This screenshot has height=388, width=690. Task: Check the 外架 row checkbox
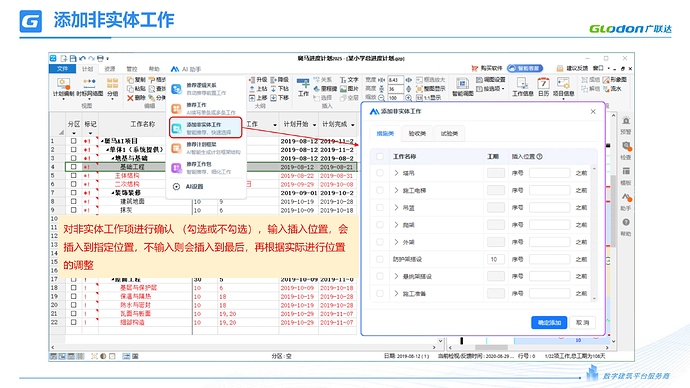[x=379, y=242]
